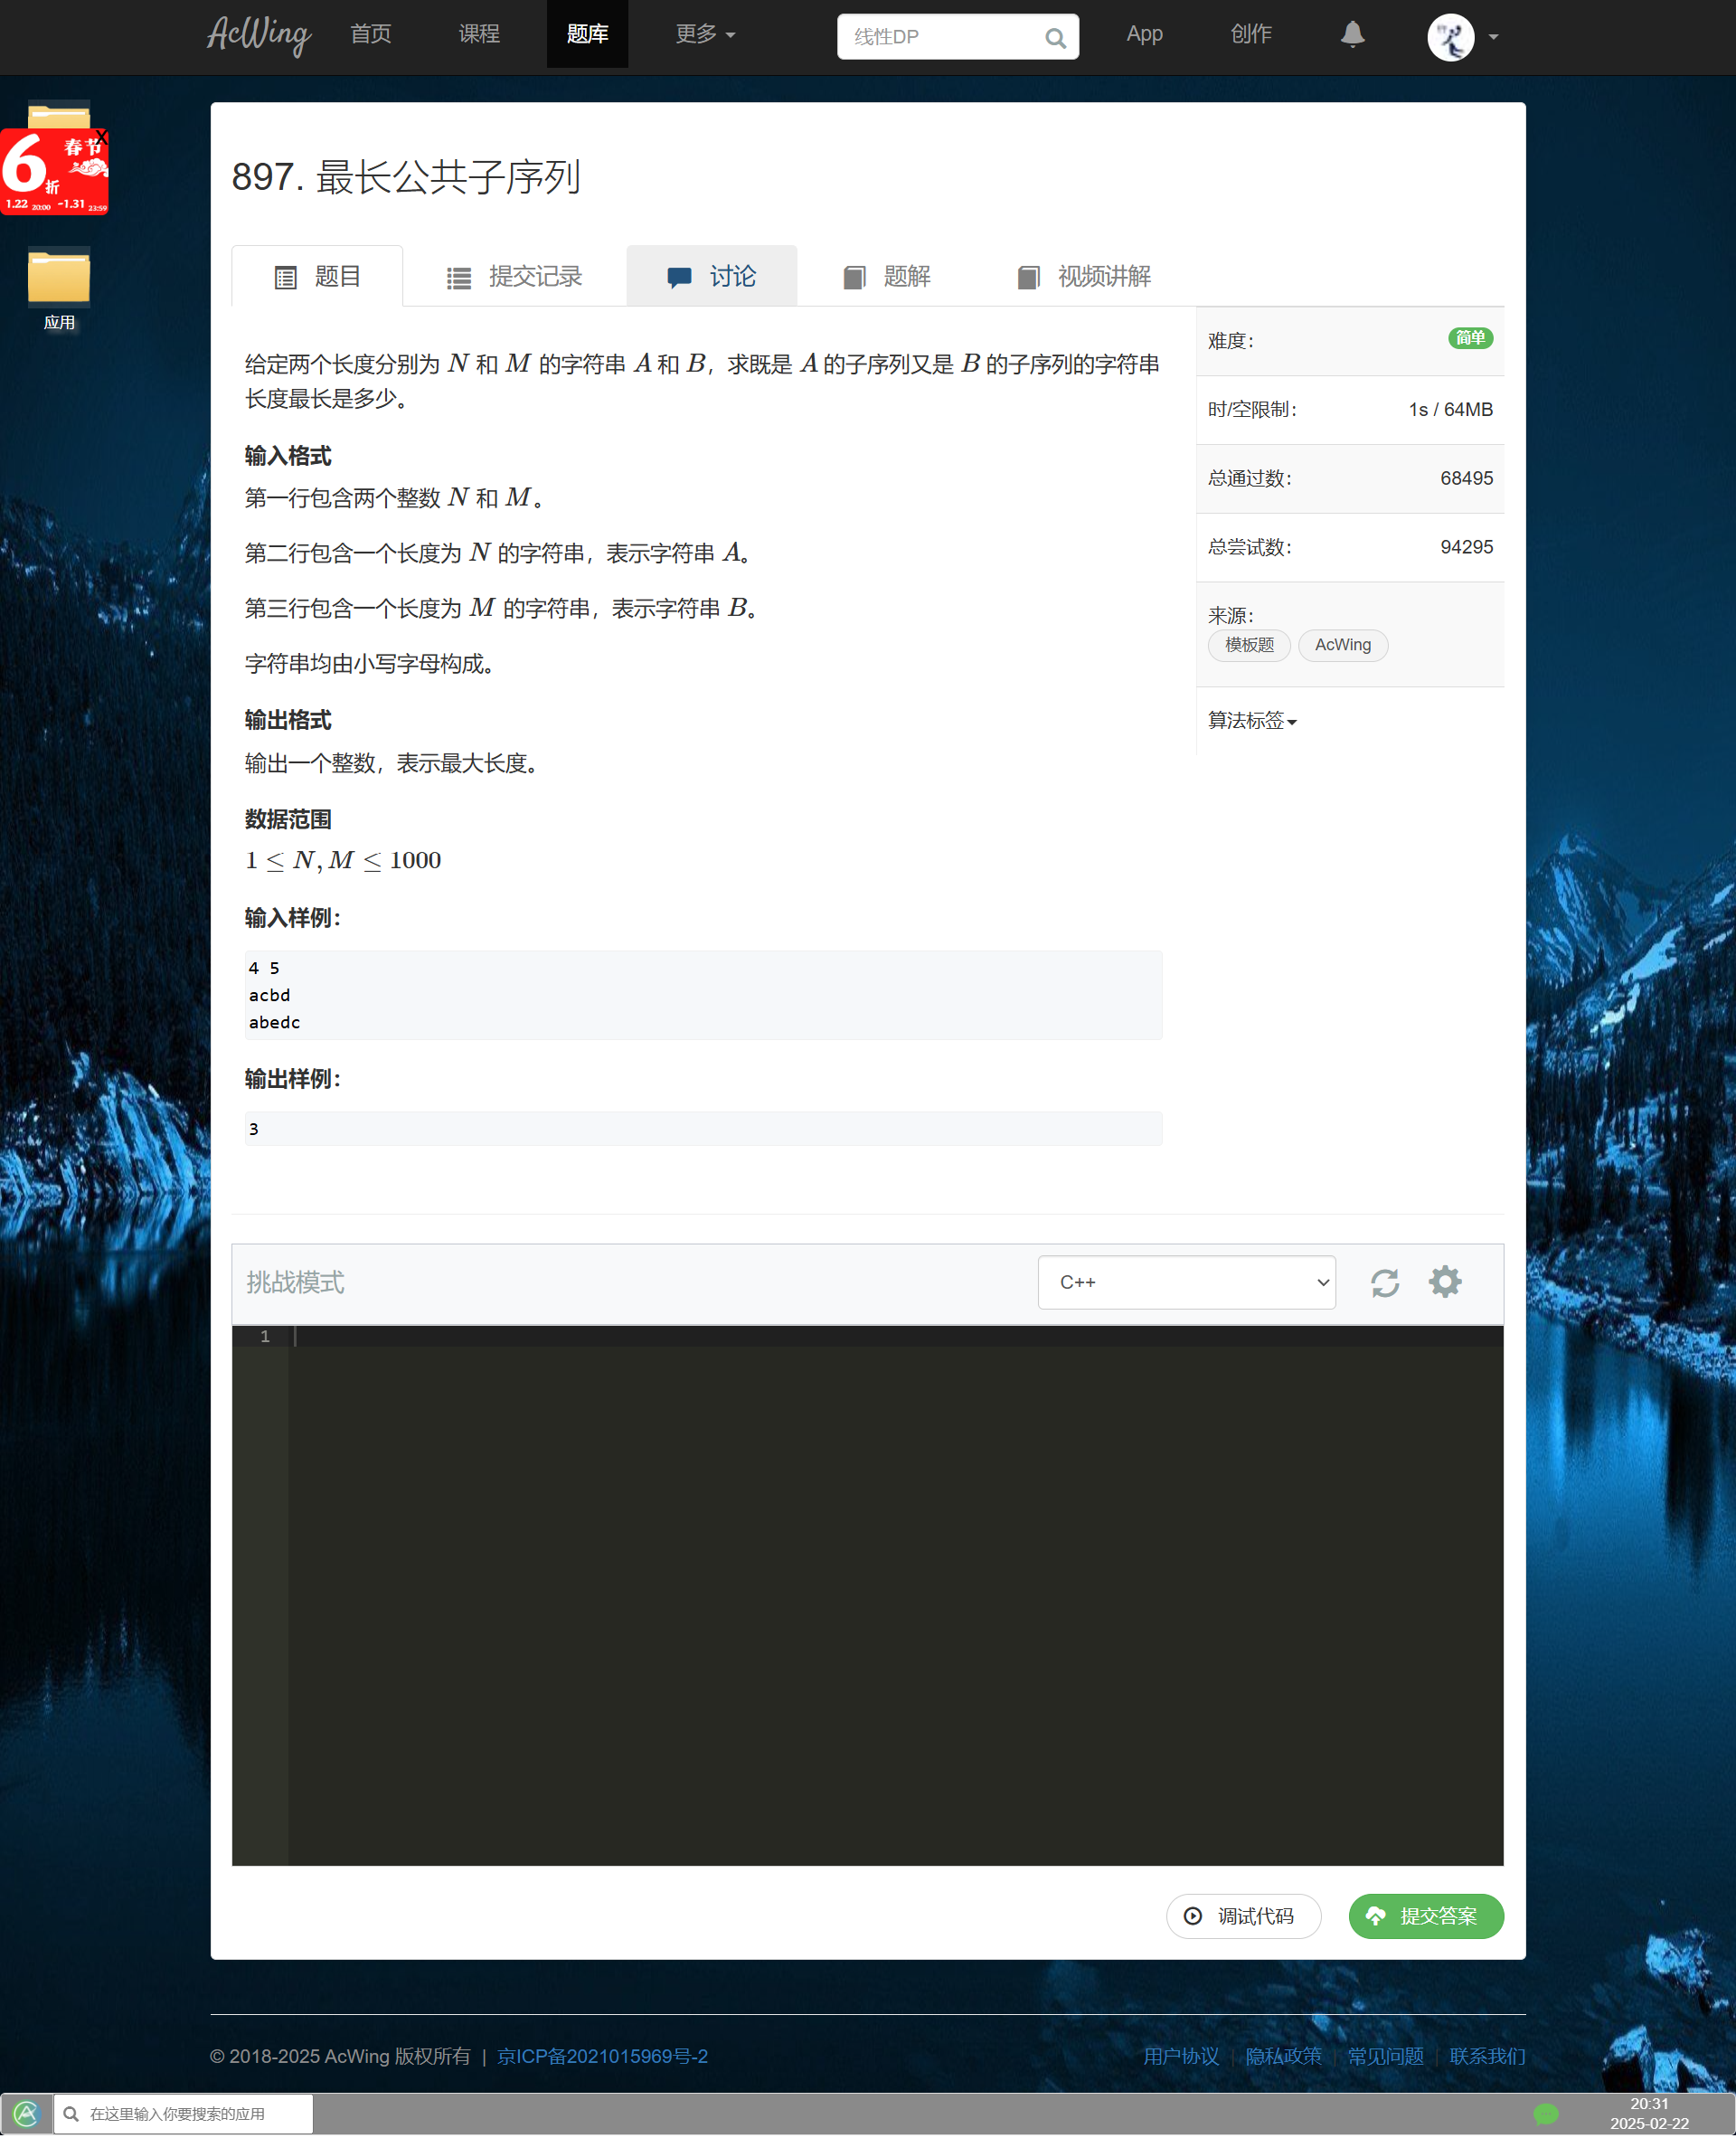This screenshot has height=2138, width=1736.
Task: Click the 897. 最长公共子序列 title
Action: (x=406, y=176)
